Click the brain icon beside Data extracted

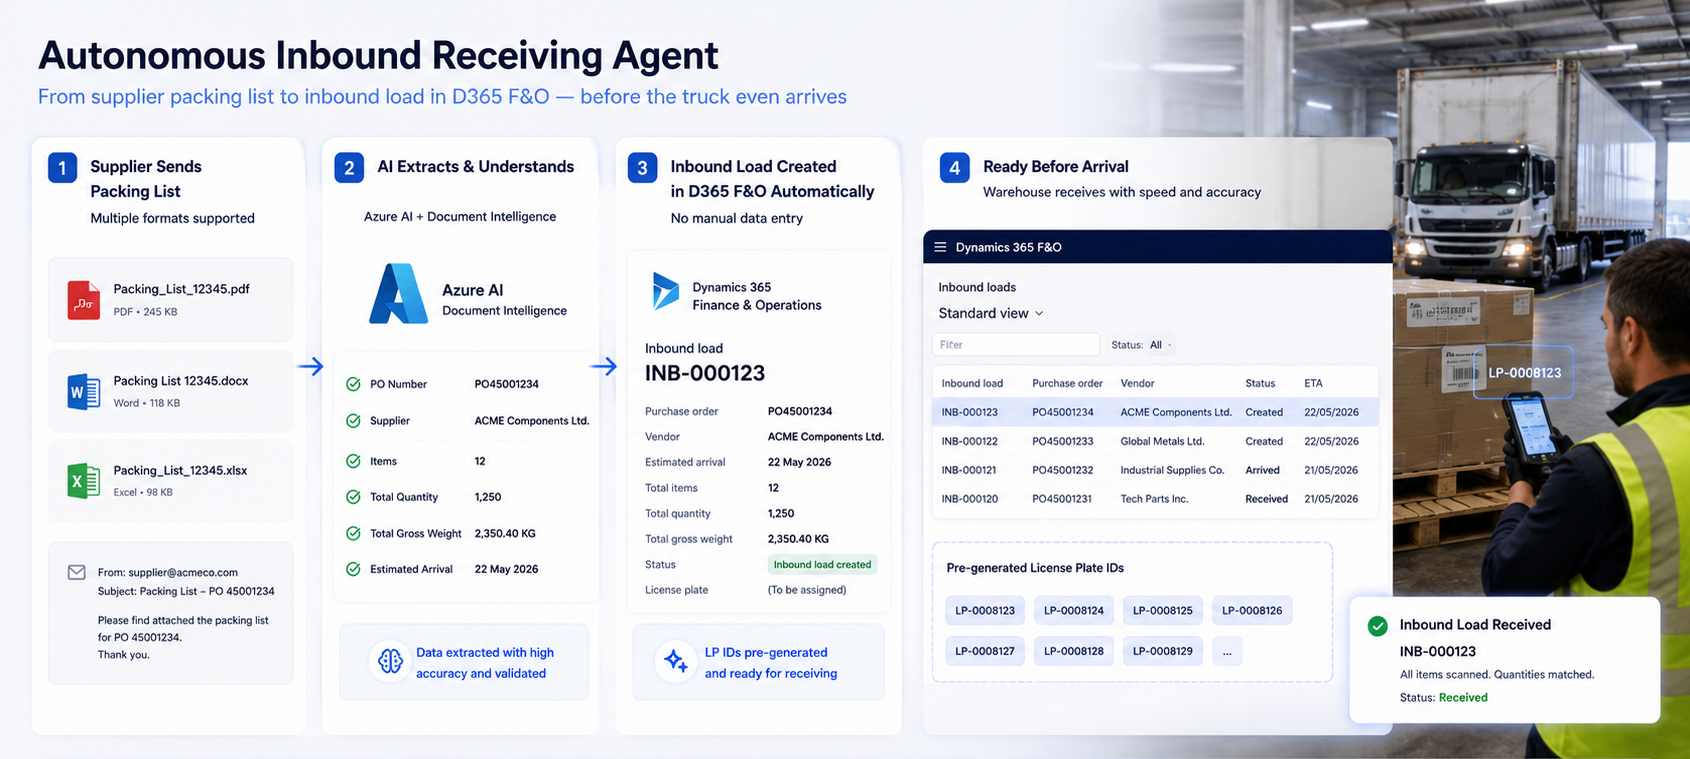(x=390, y=661)
